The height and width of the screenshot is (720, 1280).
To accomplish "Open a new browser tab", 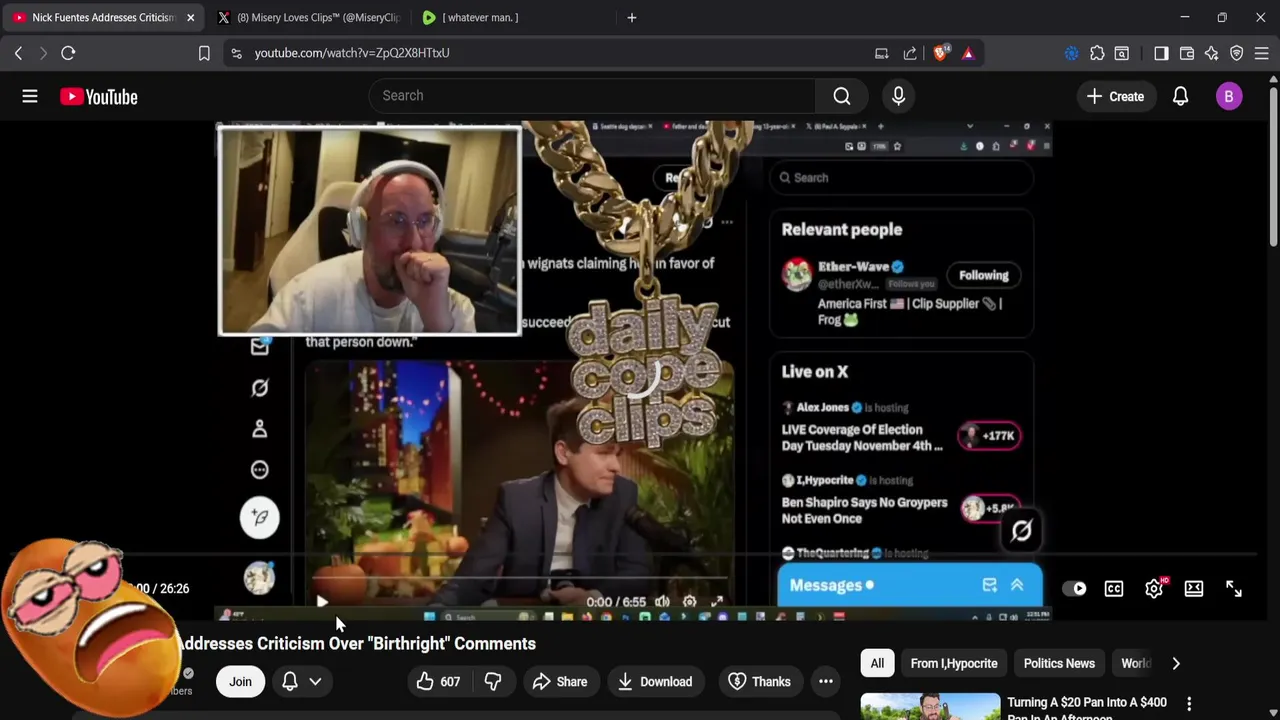I will click(x=631, y=17).
